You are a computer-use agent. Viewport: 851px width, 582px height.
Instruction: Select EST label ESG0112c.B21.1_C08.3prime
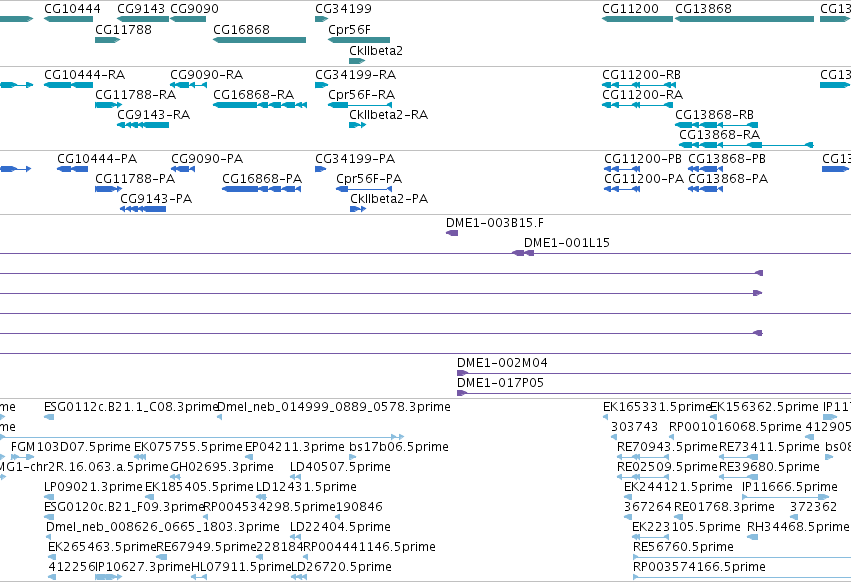(x=131, y=407)
